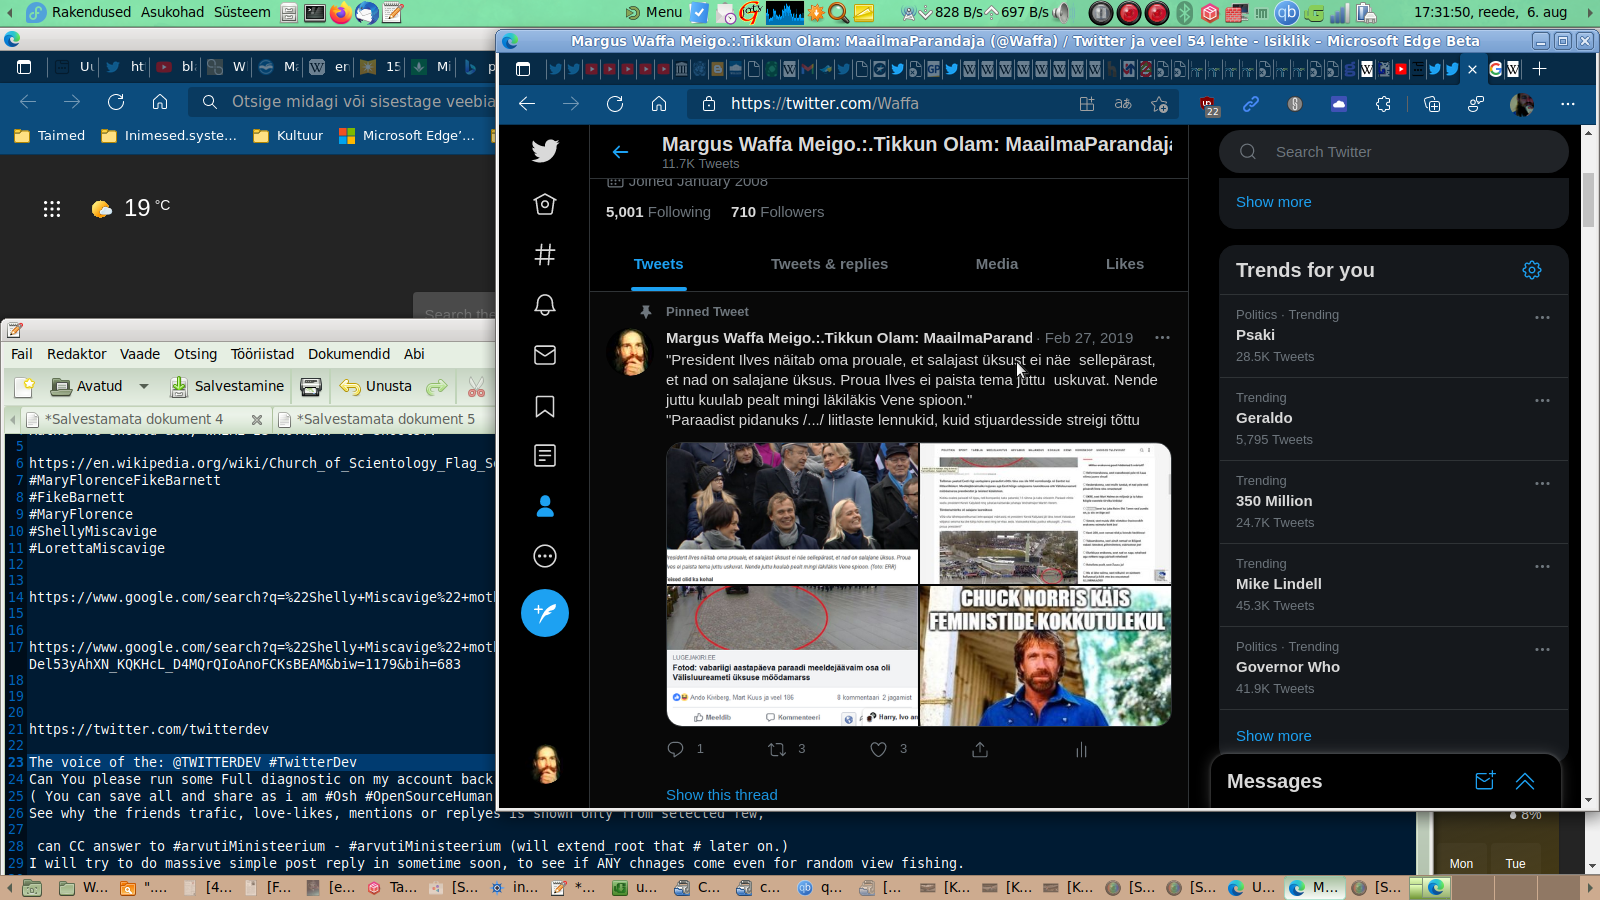Save document in text editor (Salvestamine)
This screenshot has width=1600, height=900.
(227, 386)
